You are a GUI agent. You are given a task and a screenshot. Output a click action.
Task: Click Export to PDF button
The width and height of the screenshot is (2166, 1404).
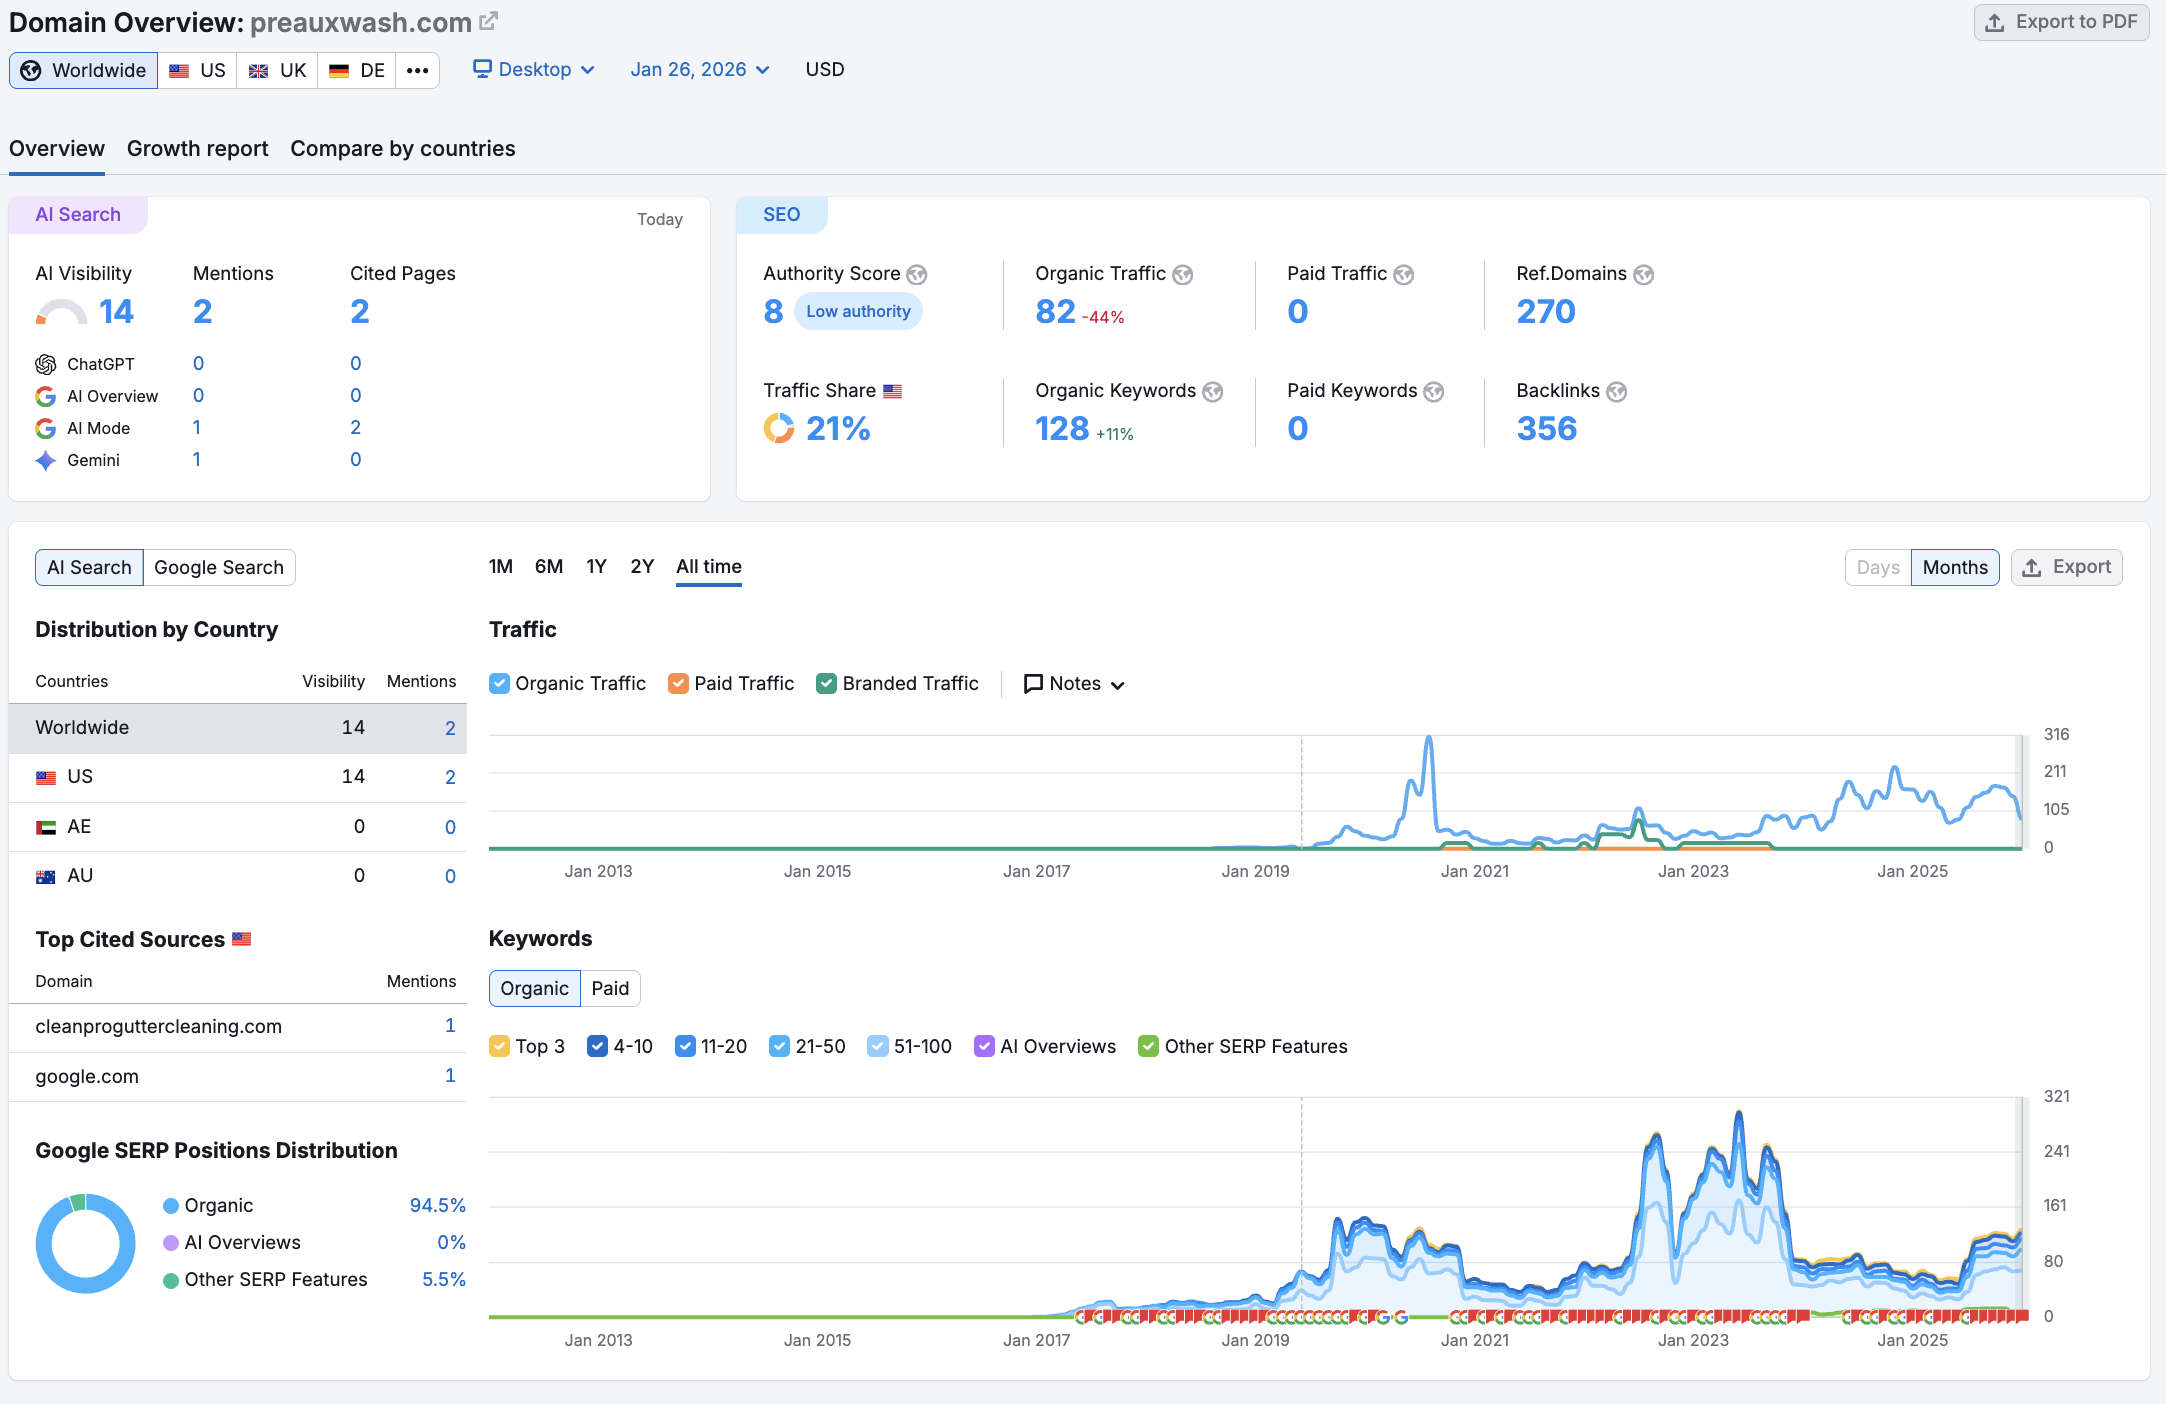pyautogui.click(x=2061, y=22)
